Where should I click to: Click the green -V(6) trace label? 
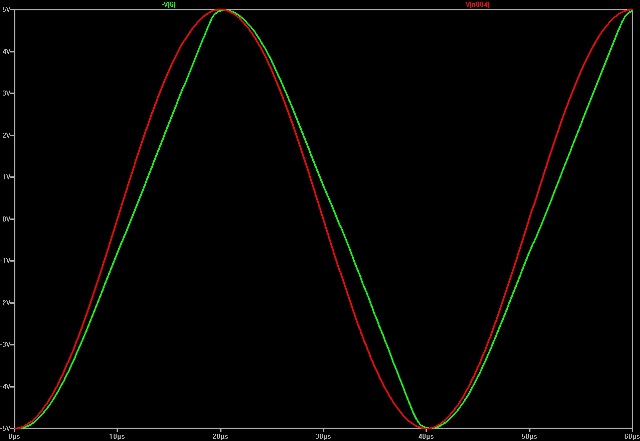[x=167, y=4]
